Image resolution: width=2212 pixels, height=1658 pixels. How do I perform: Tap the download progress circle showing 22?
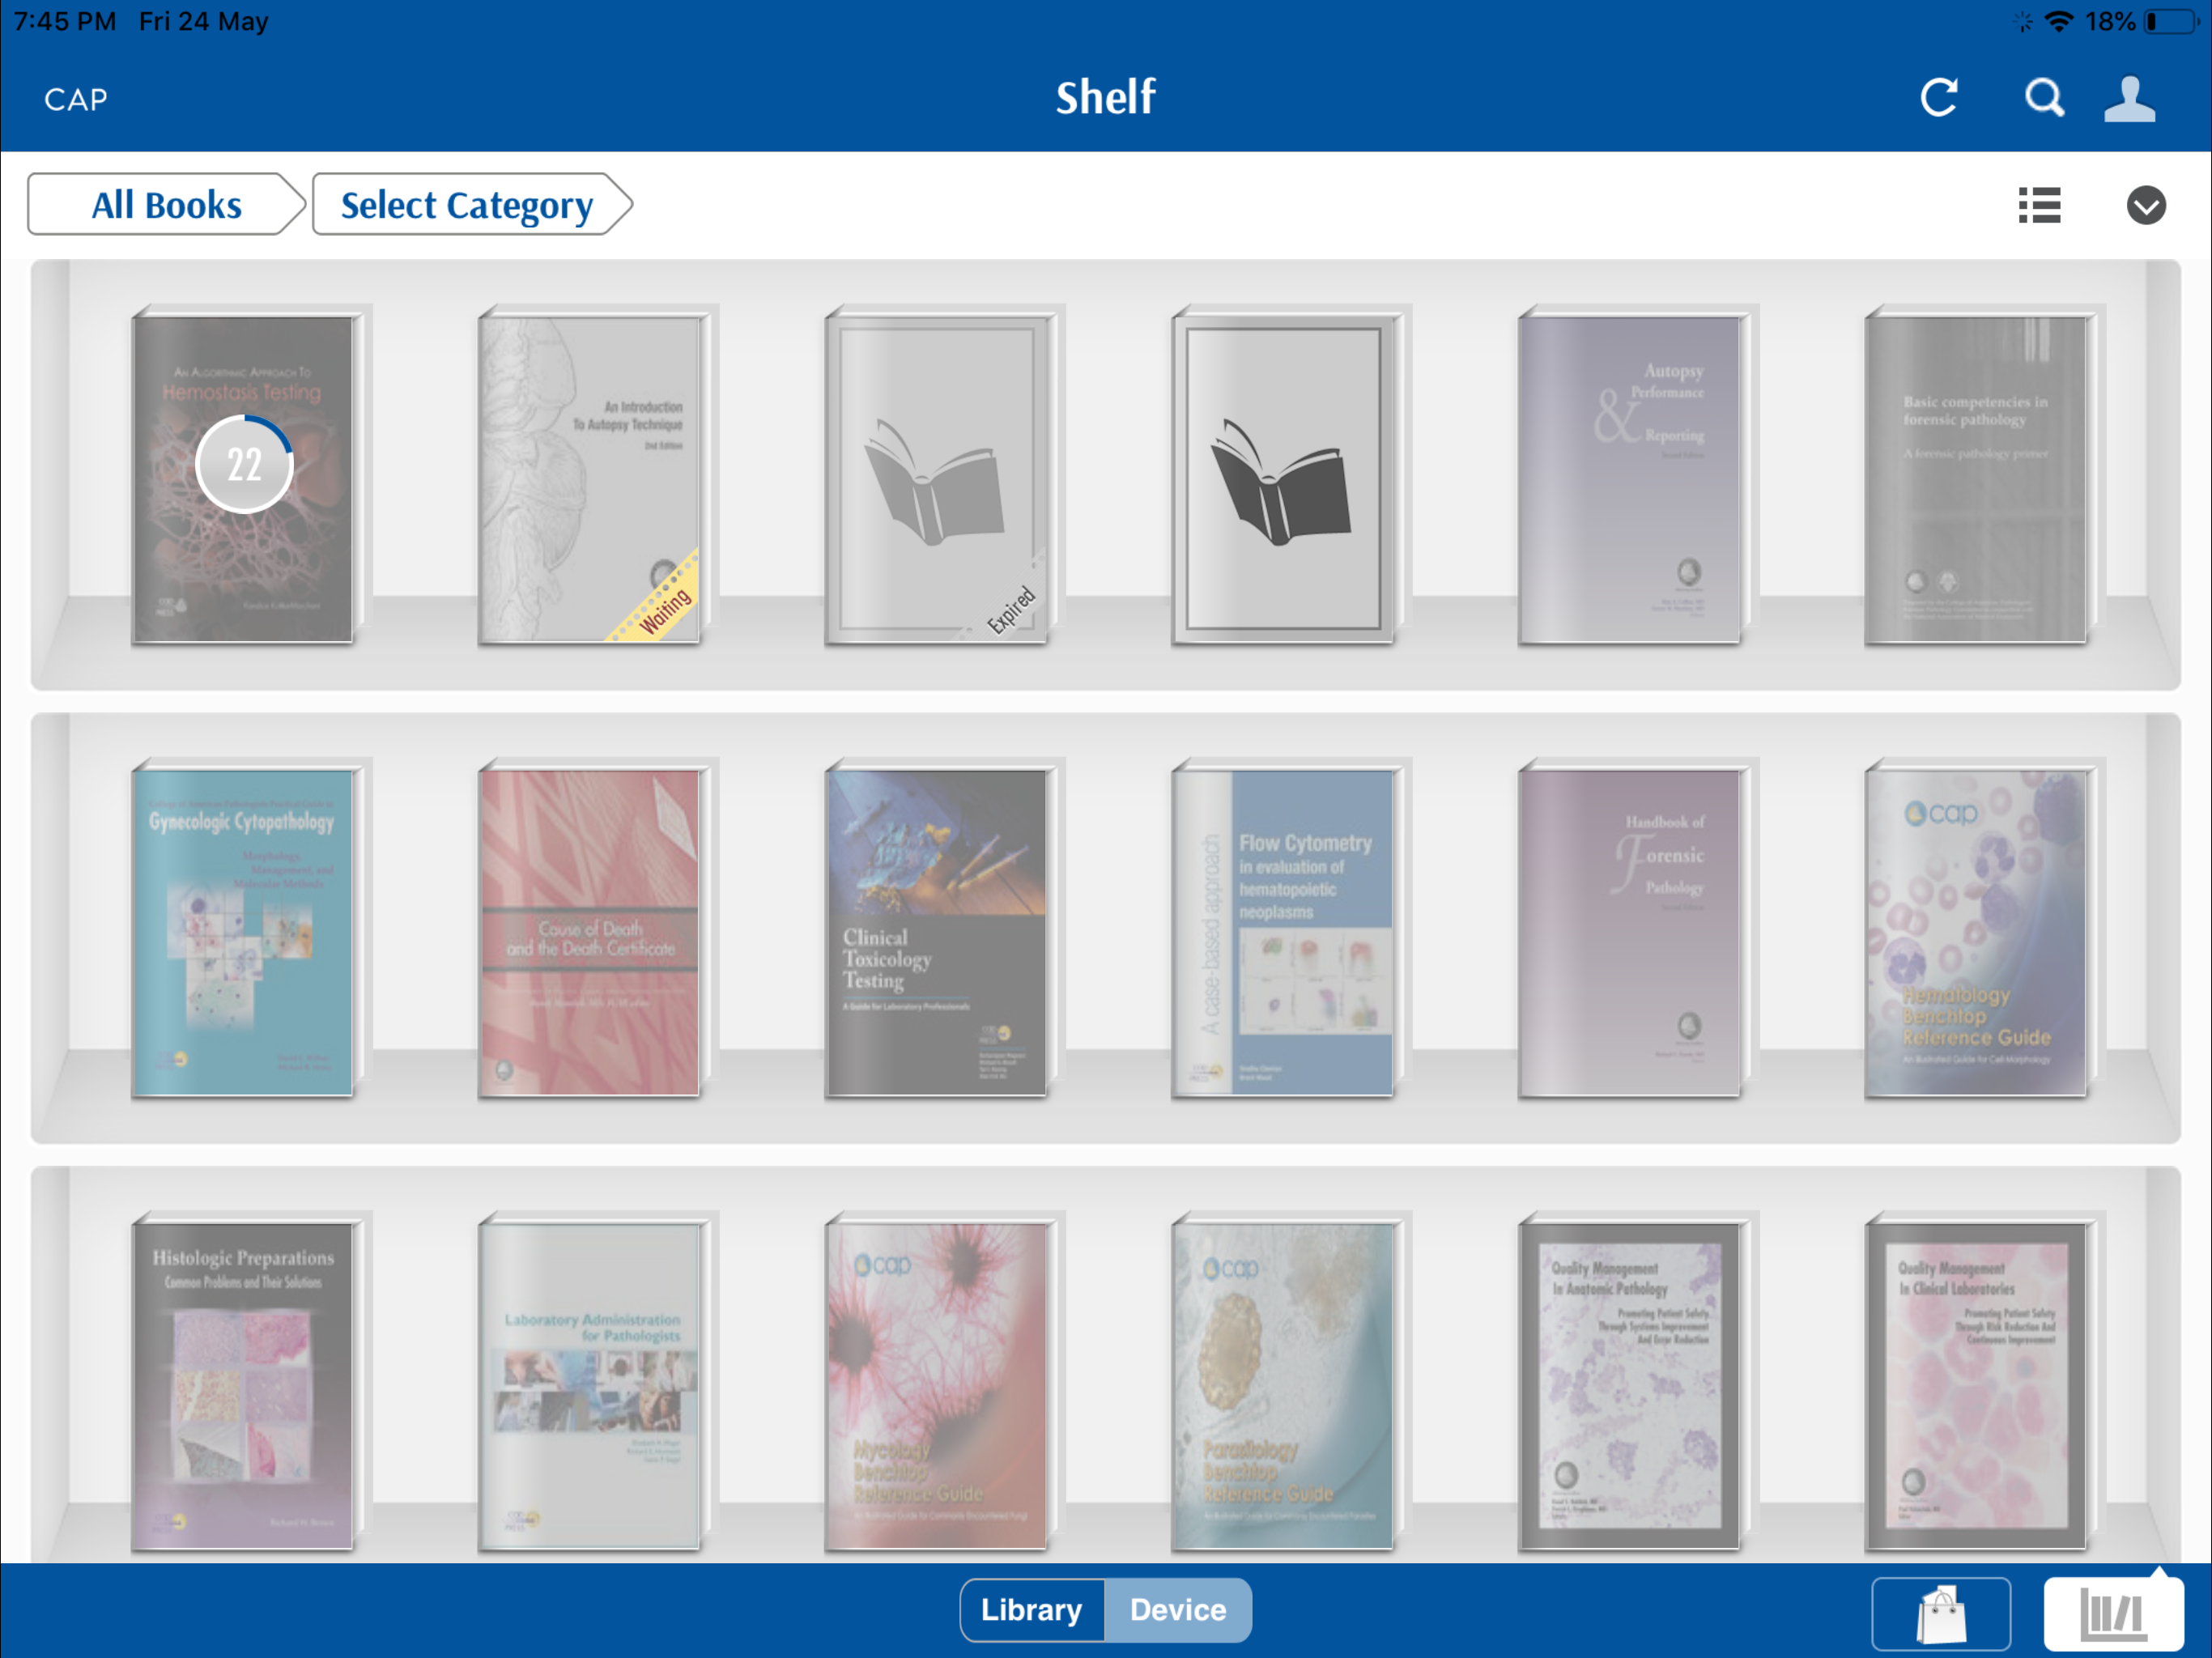pyautogui.click(x=244, y=464)
